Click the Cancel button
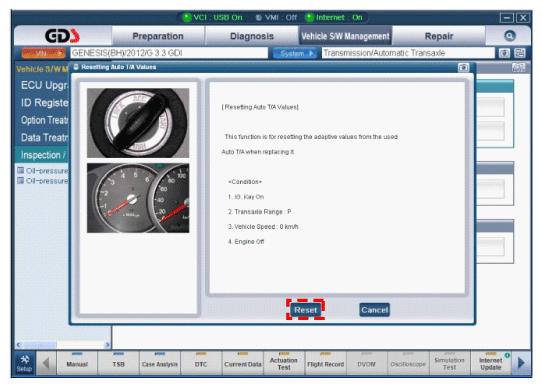This screenshot has width=542, height=387. click(x=374, y=310)
